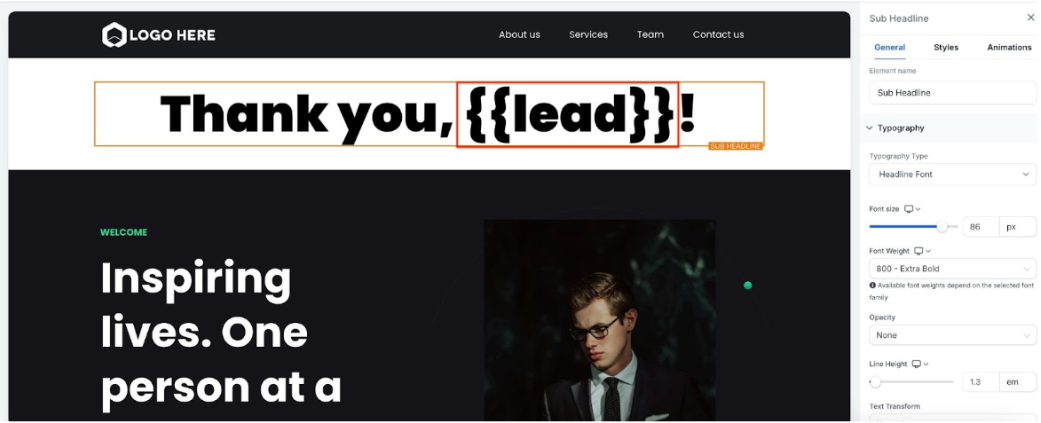Open the Opacity dropdown

point(952,335)
